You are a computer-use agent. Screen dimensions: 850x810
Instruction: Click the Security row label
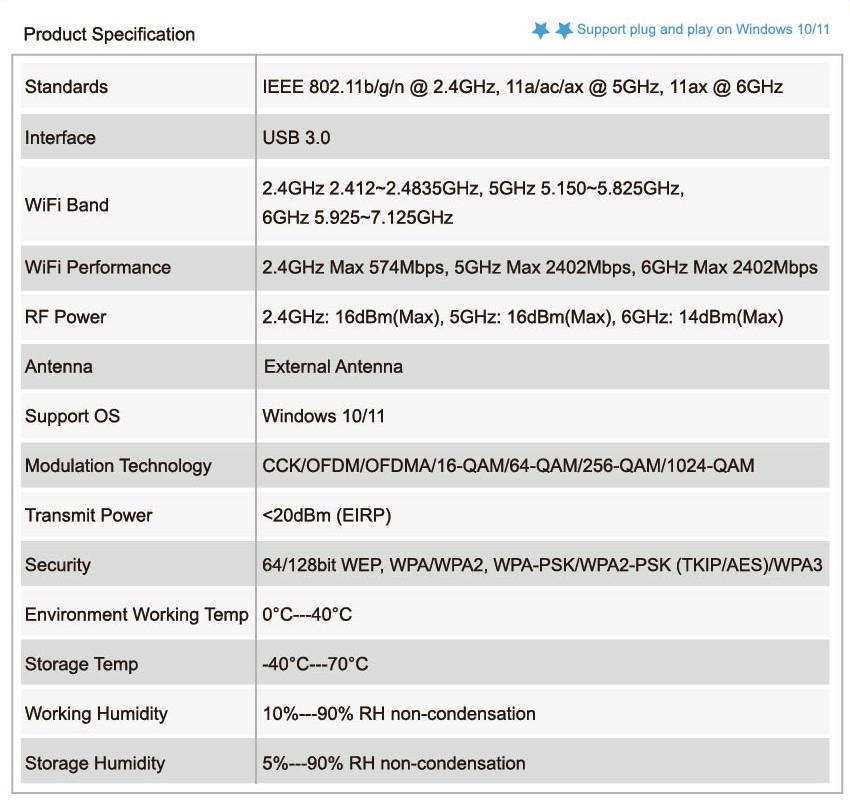click(x=57, y=565)
